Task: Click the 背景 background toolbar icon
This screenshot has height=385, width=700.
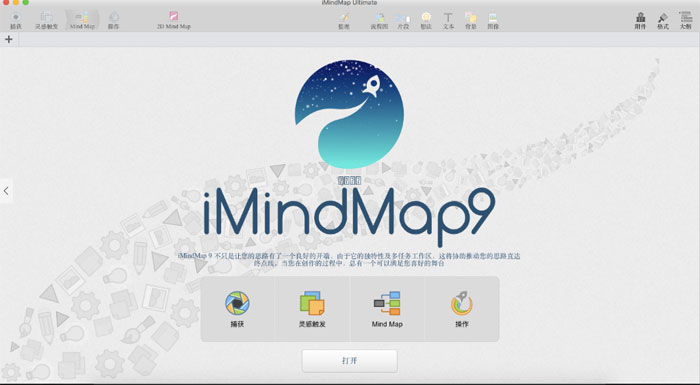Action: point(471,20)
